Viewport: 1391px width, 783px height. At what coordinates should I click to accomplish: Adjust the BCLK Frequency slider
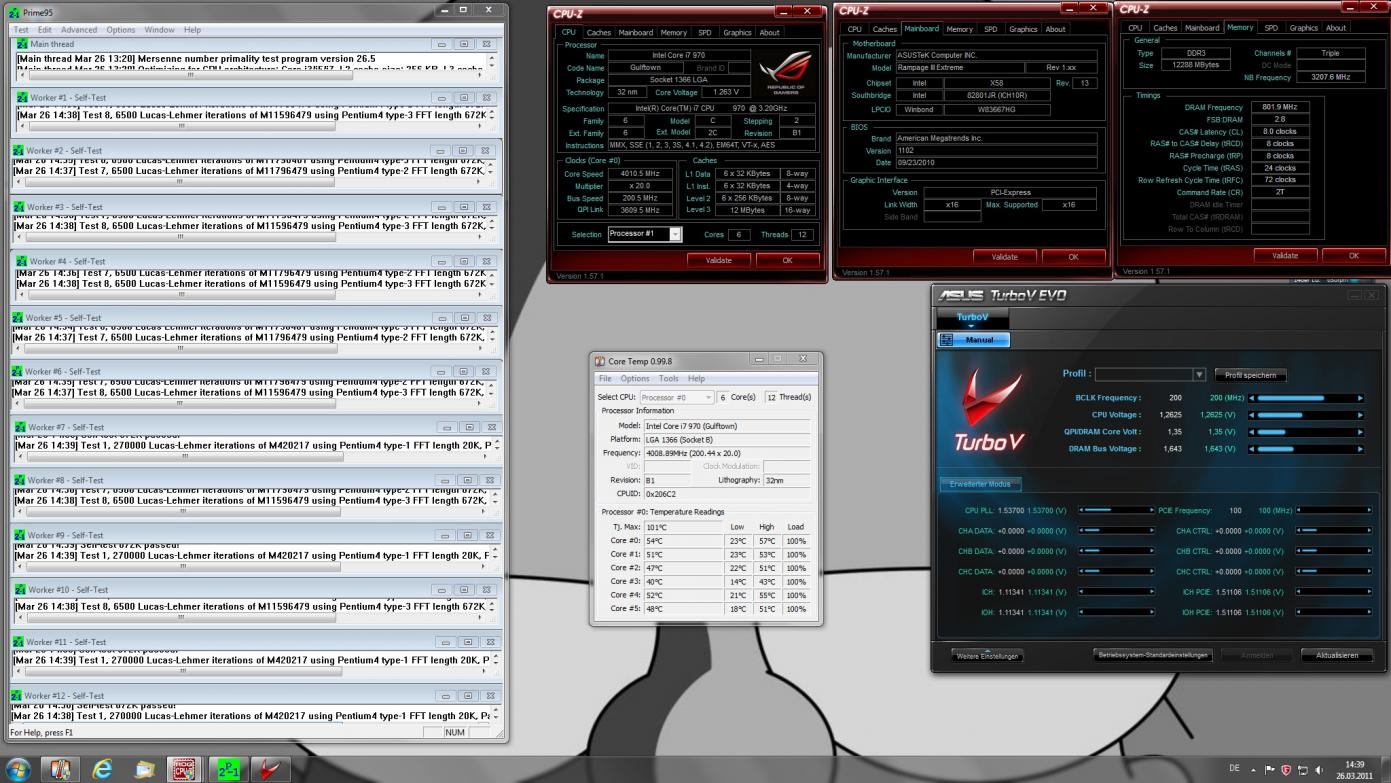(x=1305, y=398)
